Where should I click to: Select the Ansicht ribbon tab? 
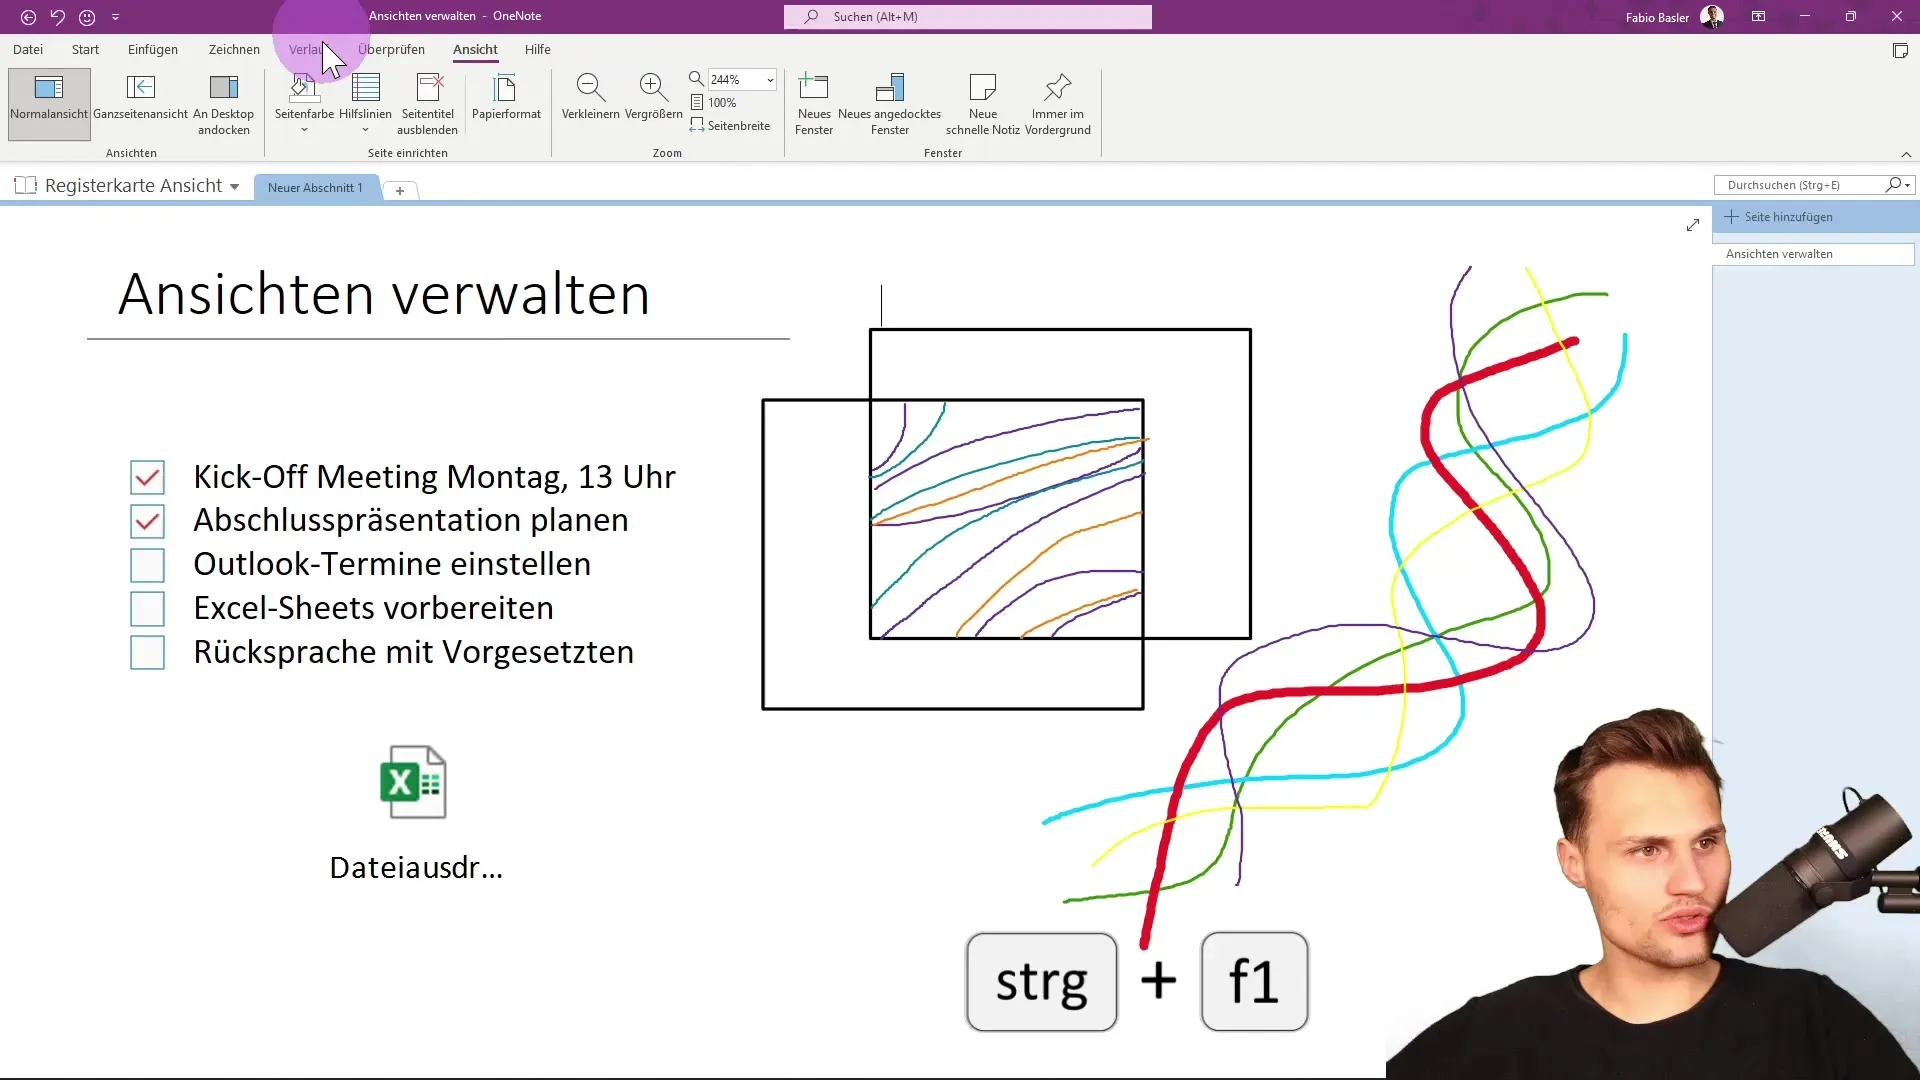[x=475, y=49]
